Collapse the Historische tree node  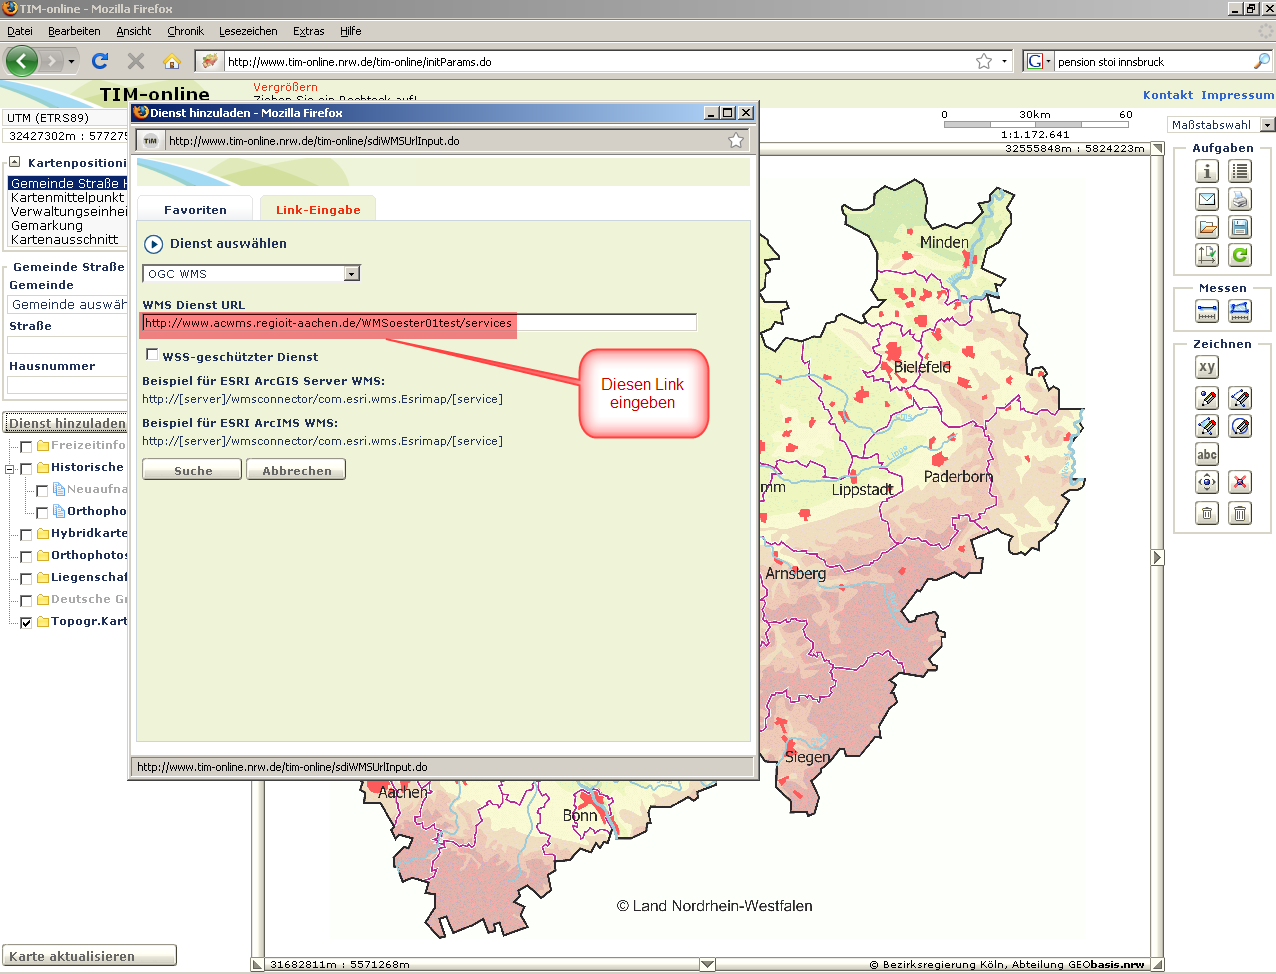[x=10, y=468]
